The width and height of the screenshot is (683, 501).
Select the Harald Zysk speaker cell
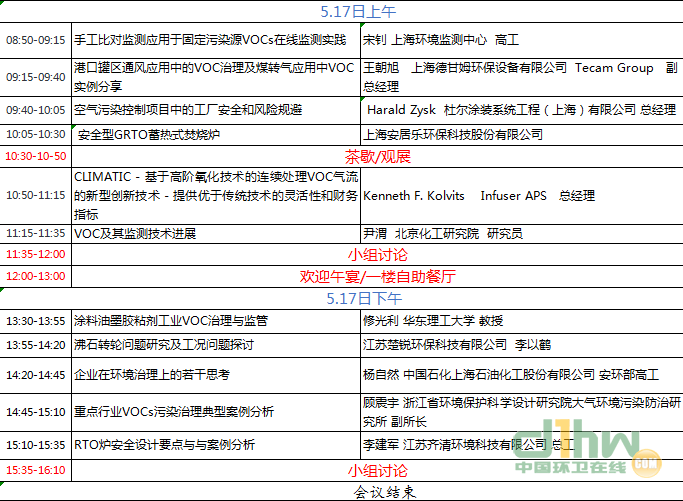click(x=520, y=109)
